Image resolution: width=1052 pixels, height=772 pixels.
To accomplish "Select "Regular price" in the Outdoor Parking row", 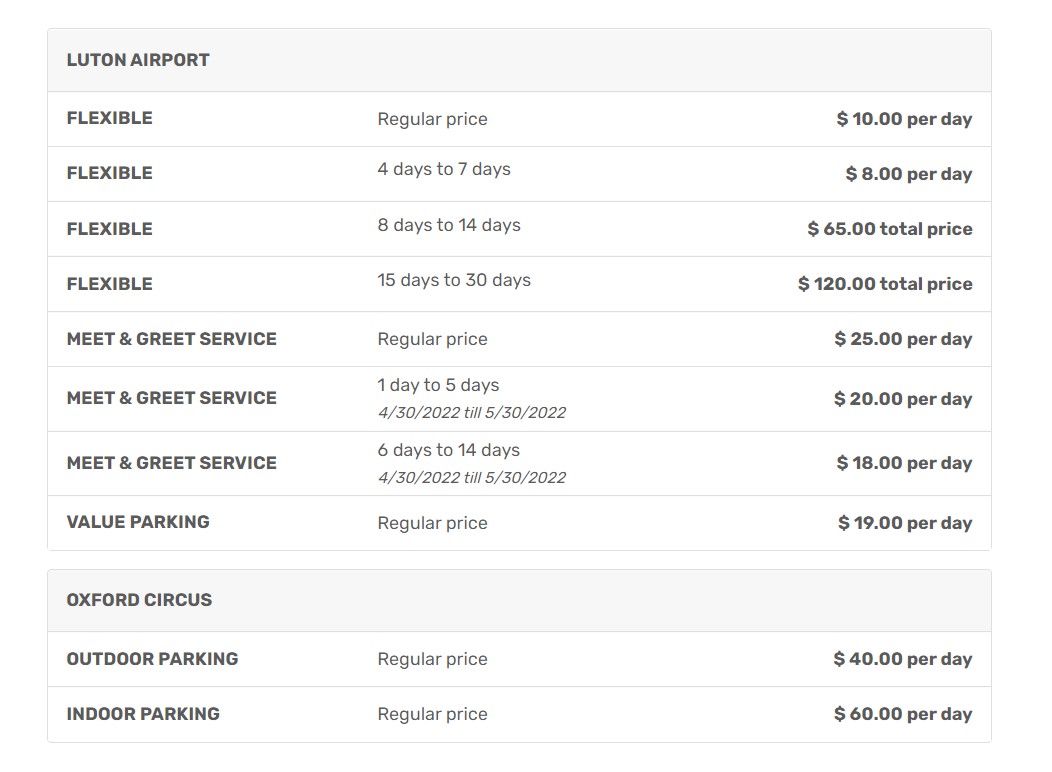I will 432,659.
